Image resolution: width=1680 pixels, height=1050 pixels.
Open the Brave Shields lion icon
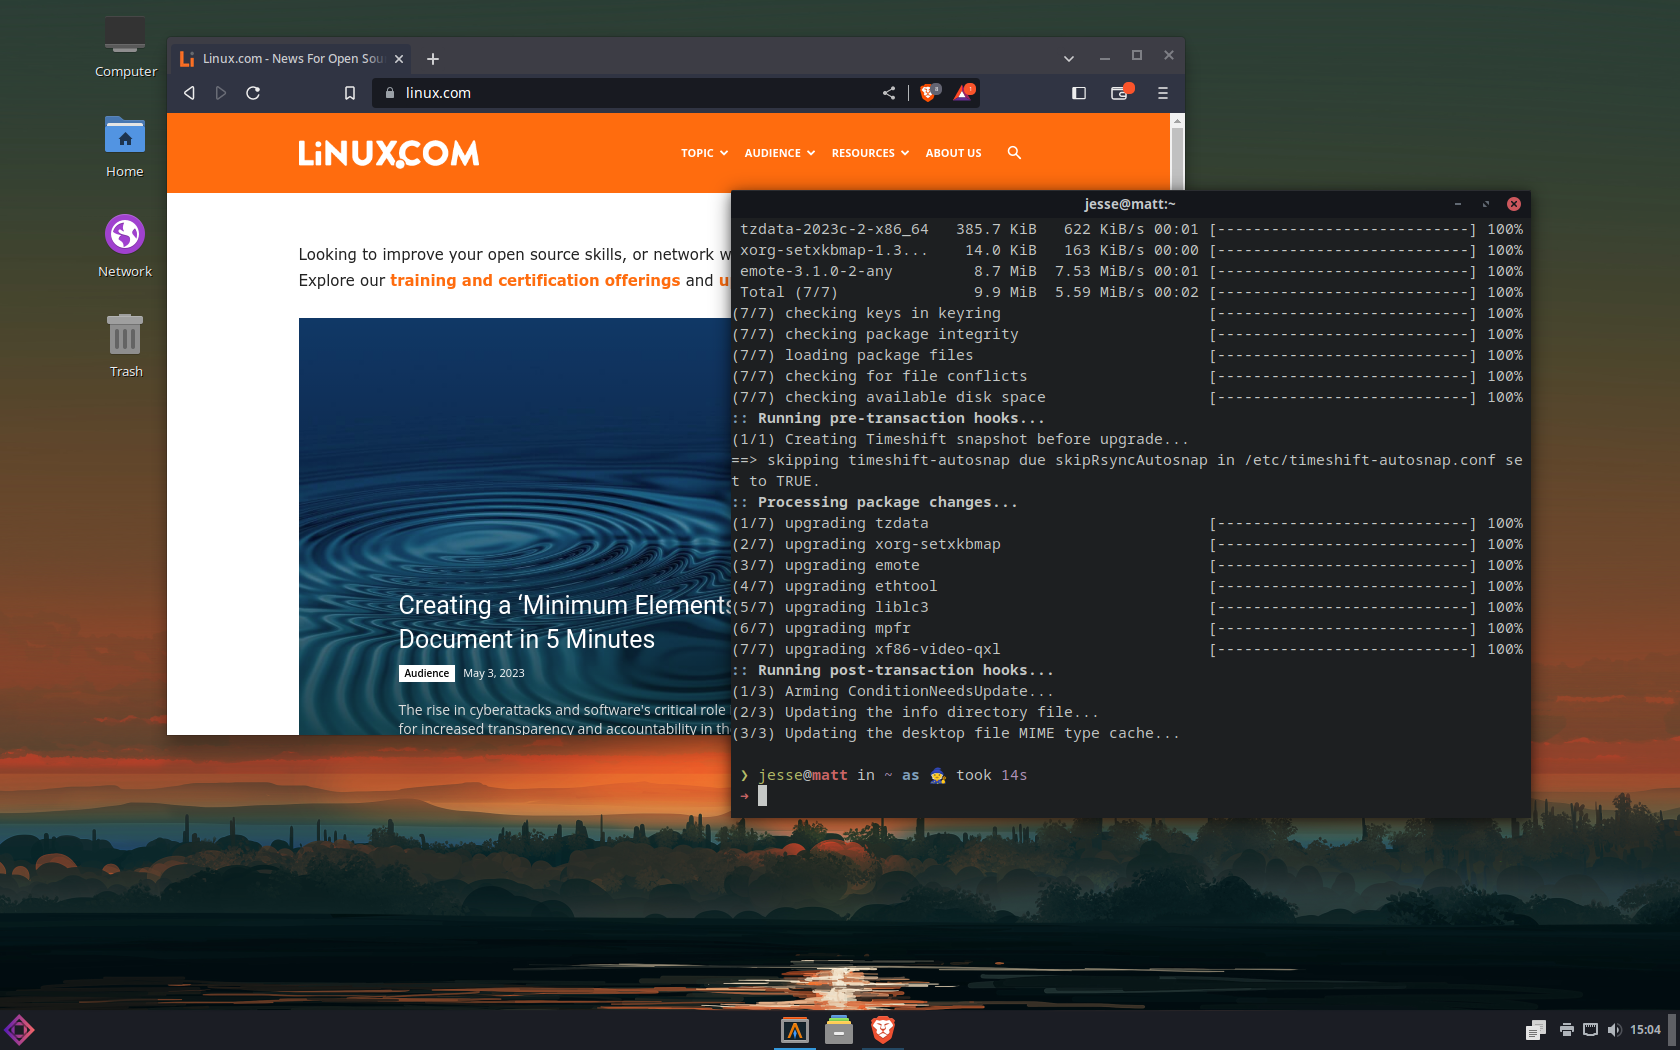point(929,93)
